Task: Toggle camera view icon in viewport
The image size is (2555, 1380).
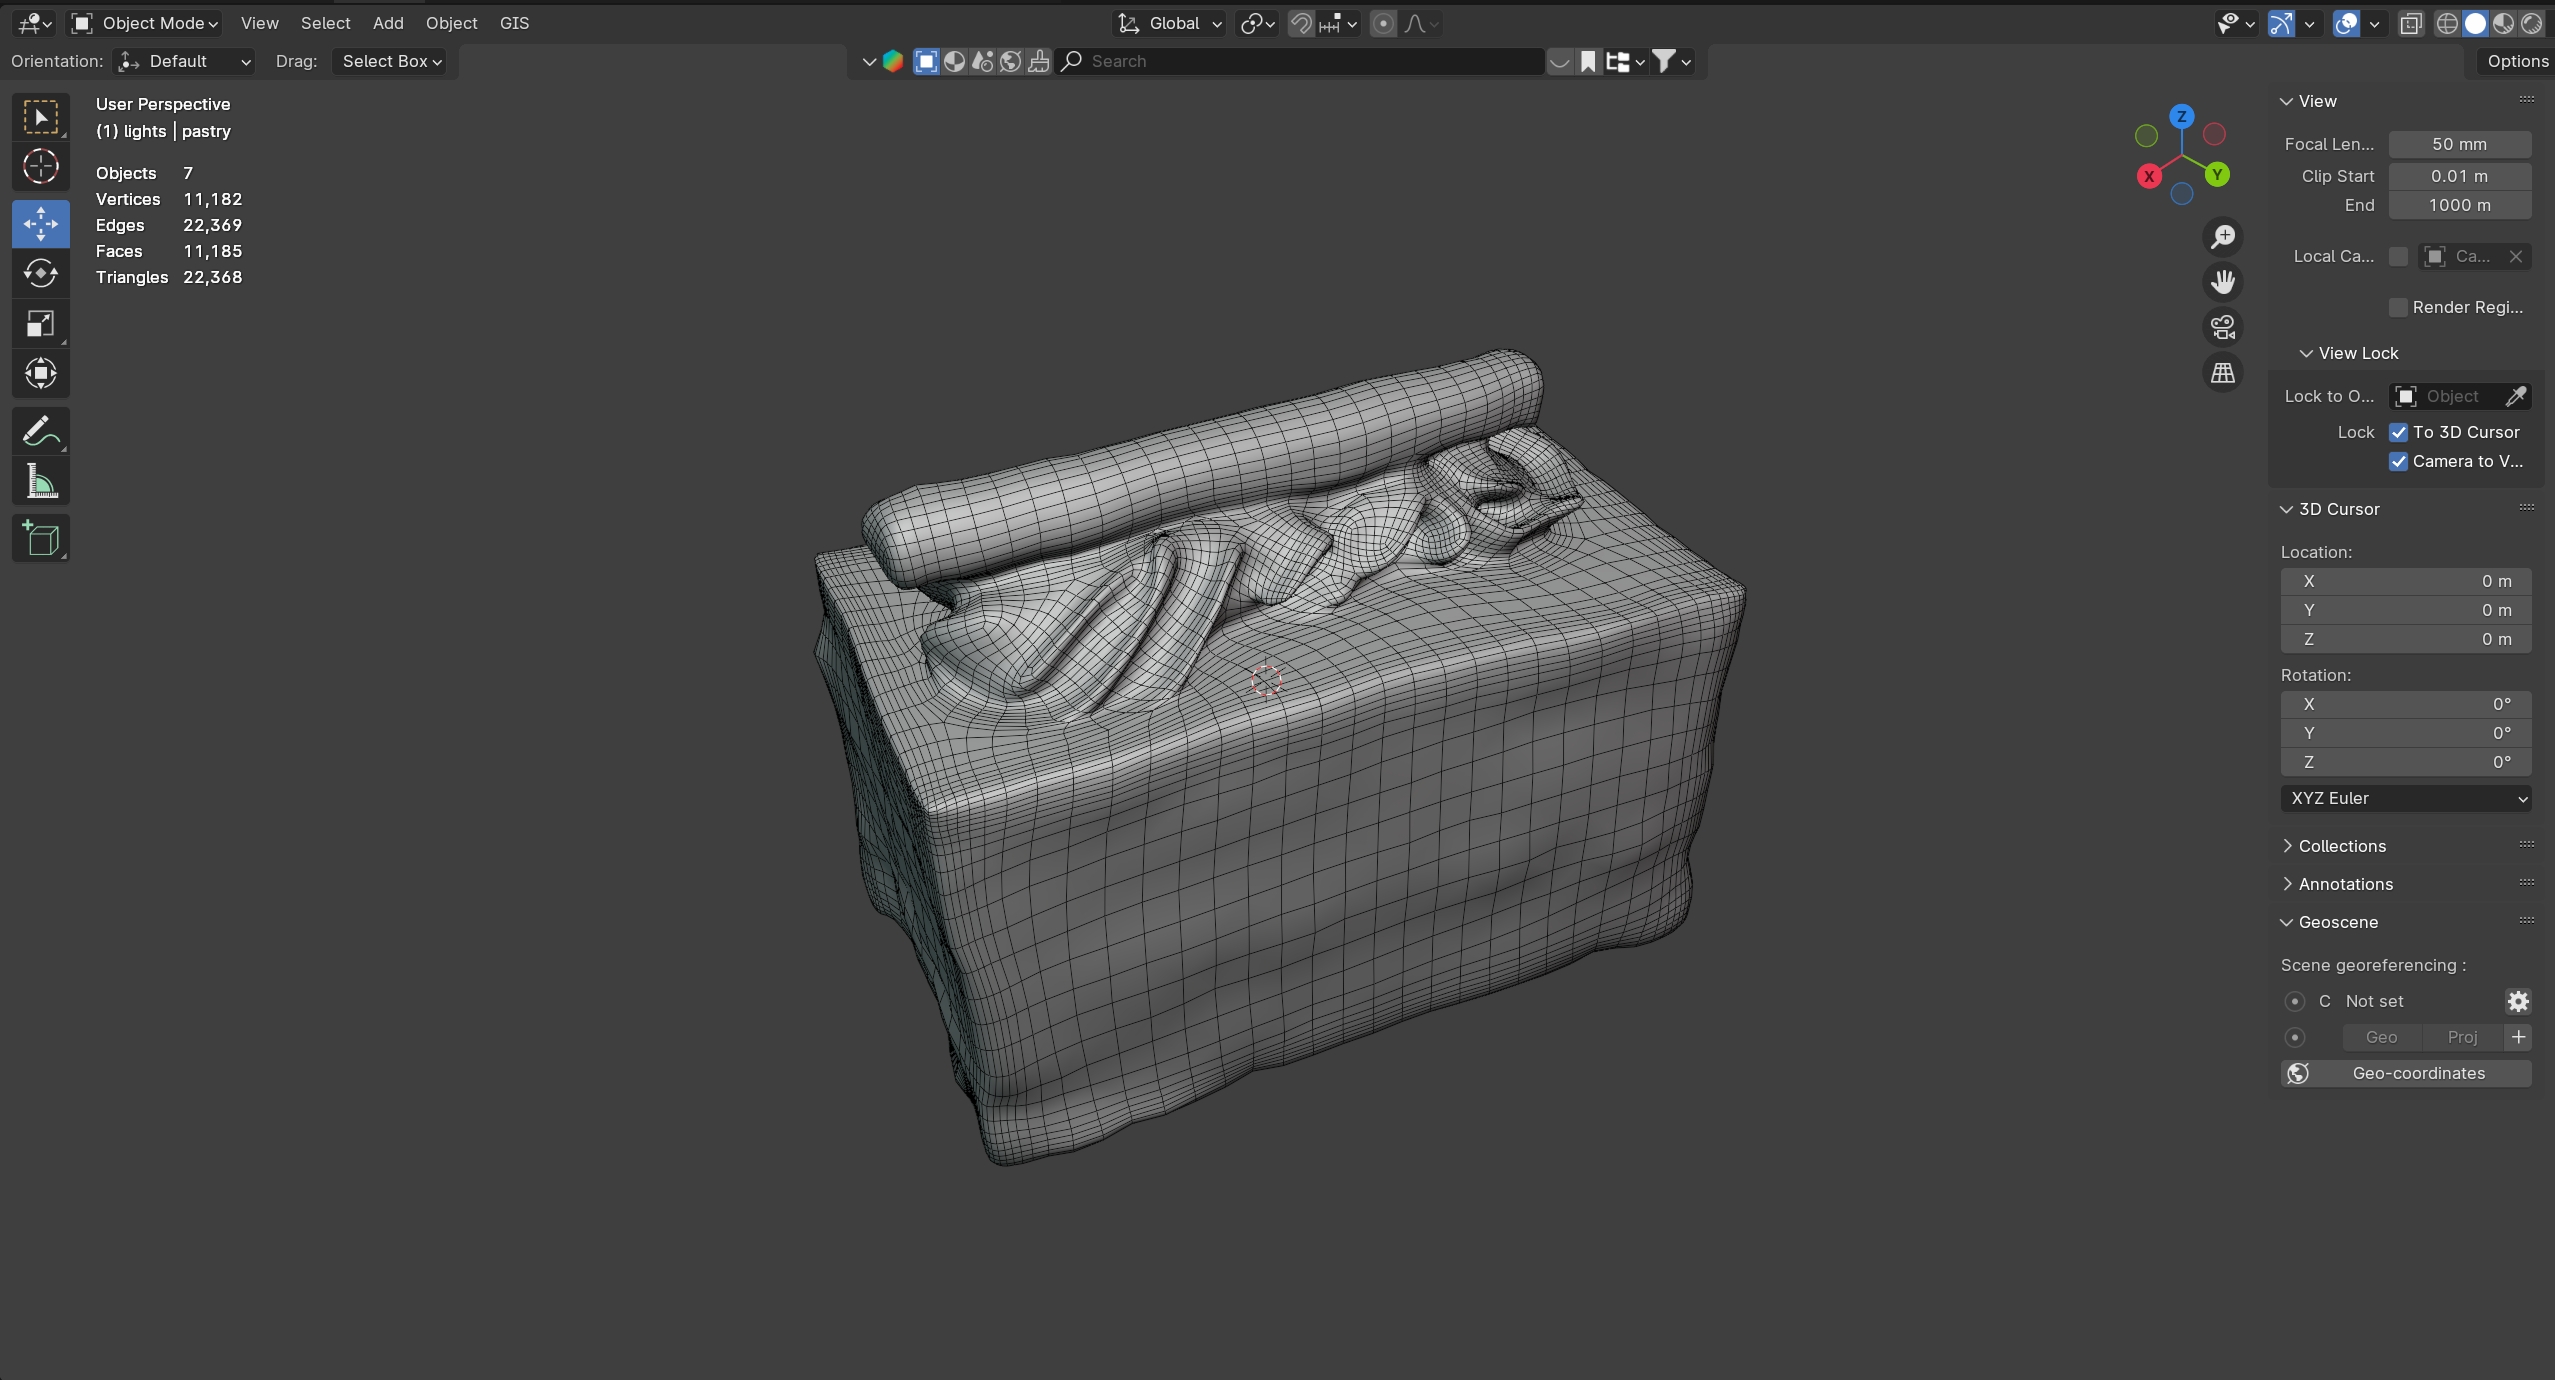Action: (2222, 327)
